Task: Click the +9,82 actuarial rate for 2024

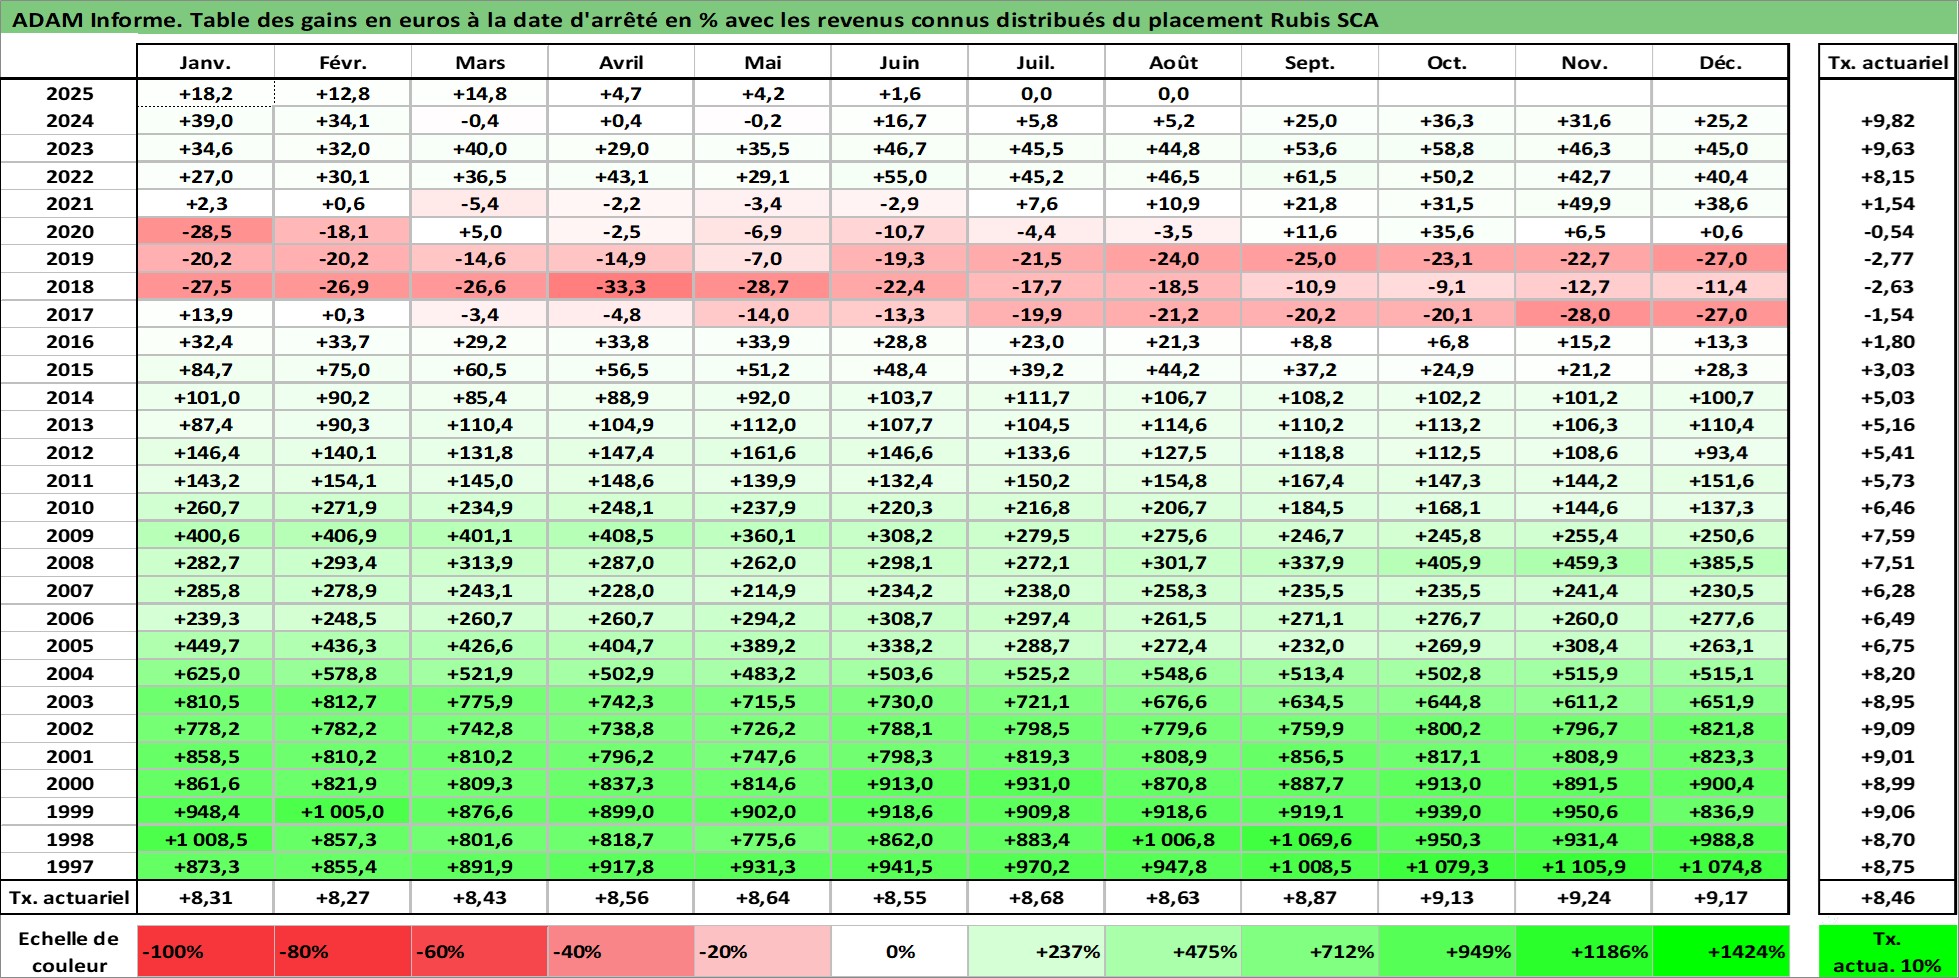Action: click(1888, 121)
